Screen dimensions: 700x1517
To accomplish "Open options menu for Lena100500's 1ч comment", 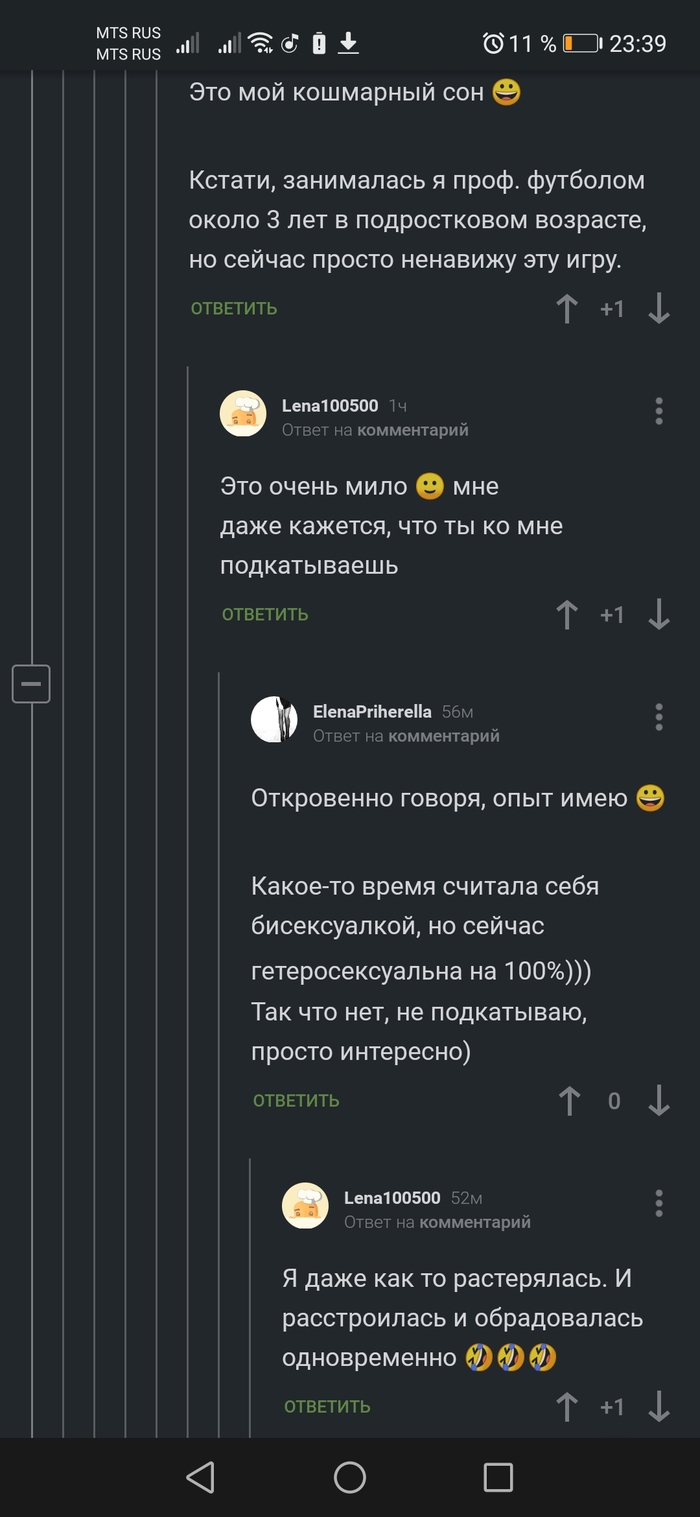I will click(x=658, y=411).
